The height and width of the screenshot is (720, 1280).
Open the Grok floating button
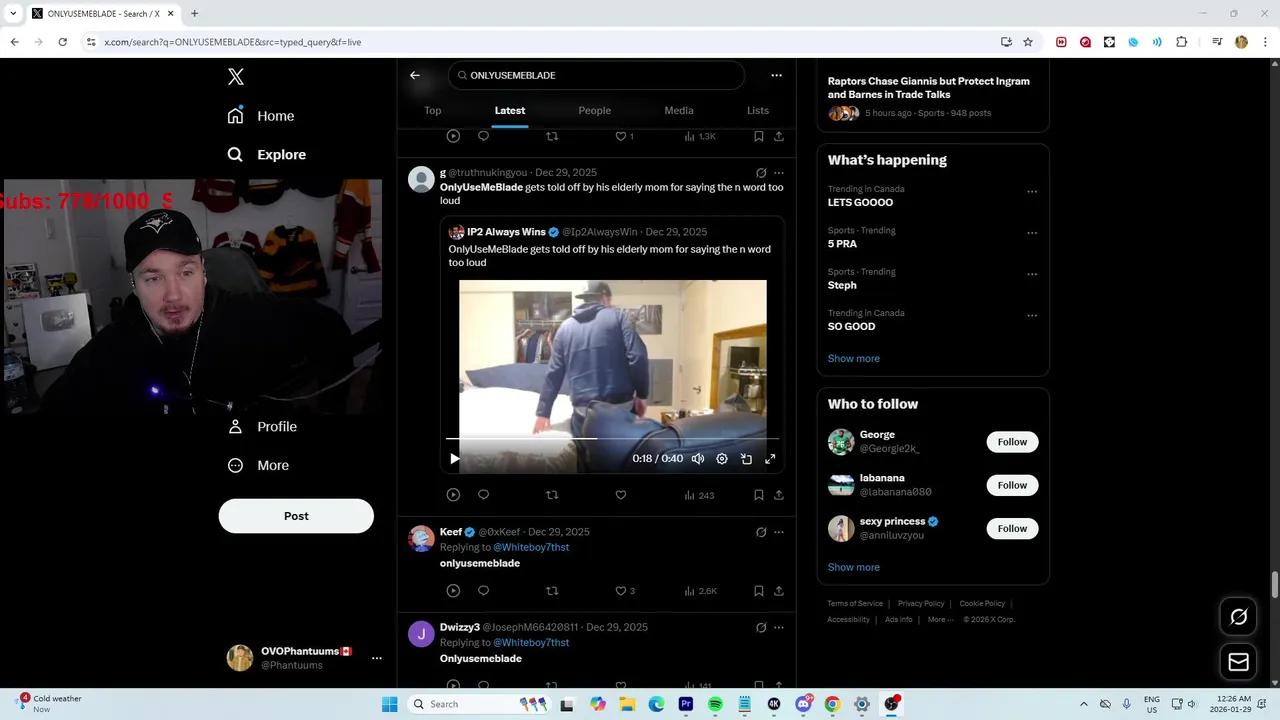1238,617
